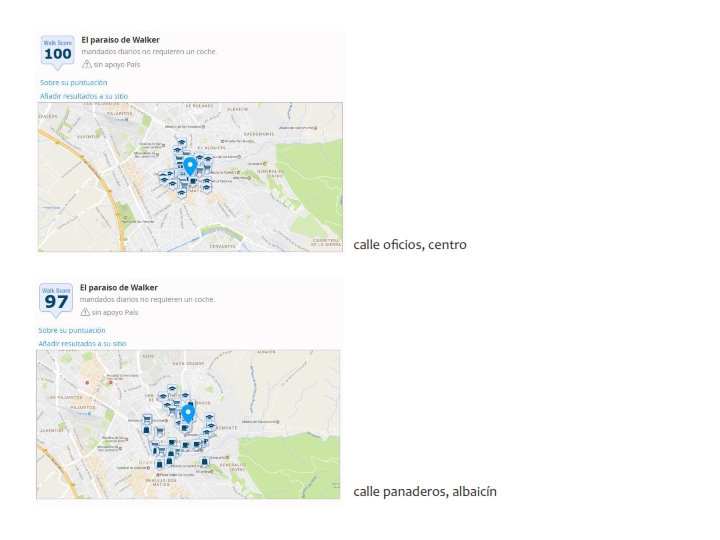
Task: Click 'sin apoyo País' text in the 100 widget
Action: [x=117, y=65]
